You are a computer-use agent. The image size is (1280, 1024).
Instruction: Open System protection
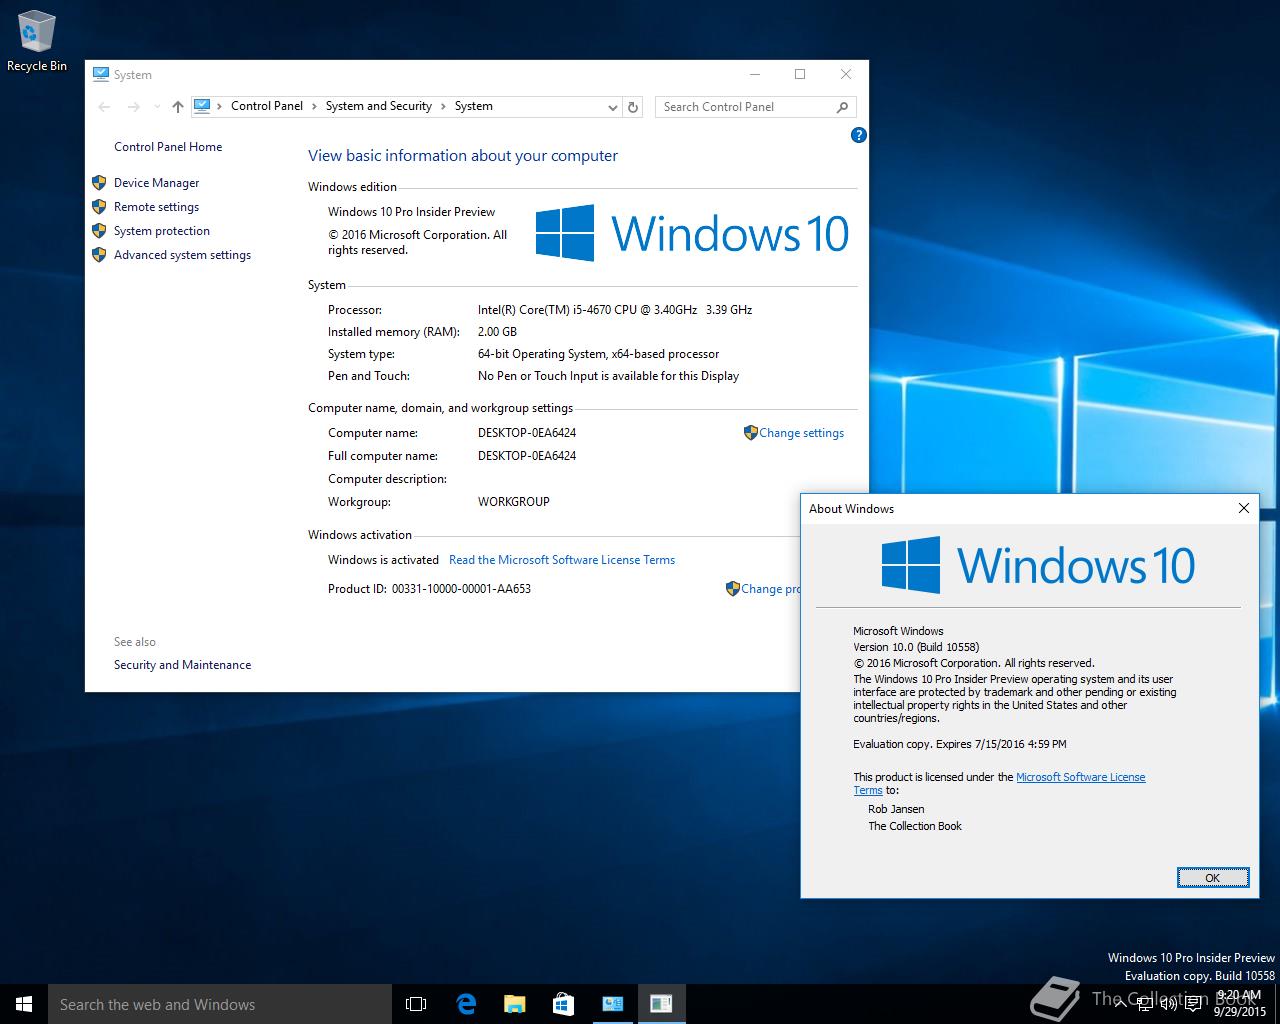(162, 231)
